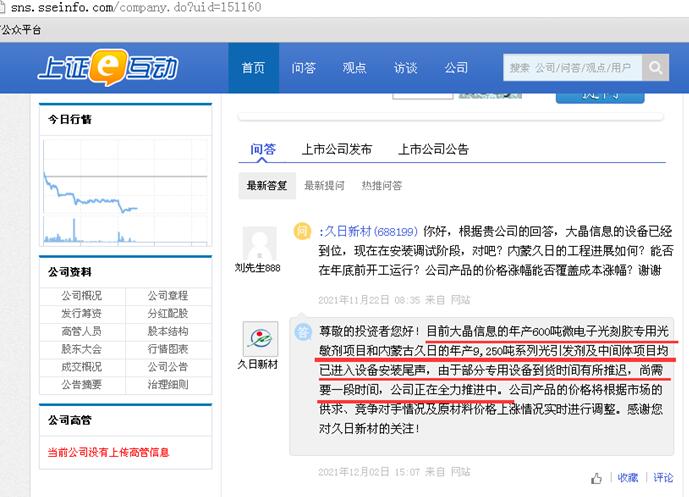Open 公司章程 link
The height and width of the screenshot is (497, 689).
(168, 296)
